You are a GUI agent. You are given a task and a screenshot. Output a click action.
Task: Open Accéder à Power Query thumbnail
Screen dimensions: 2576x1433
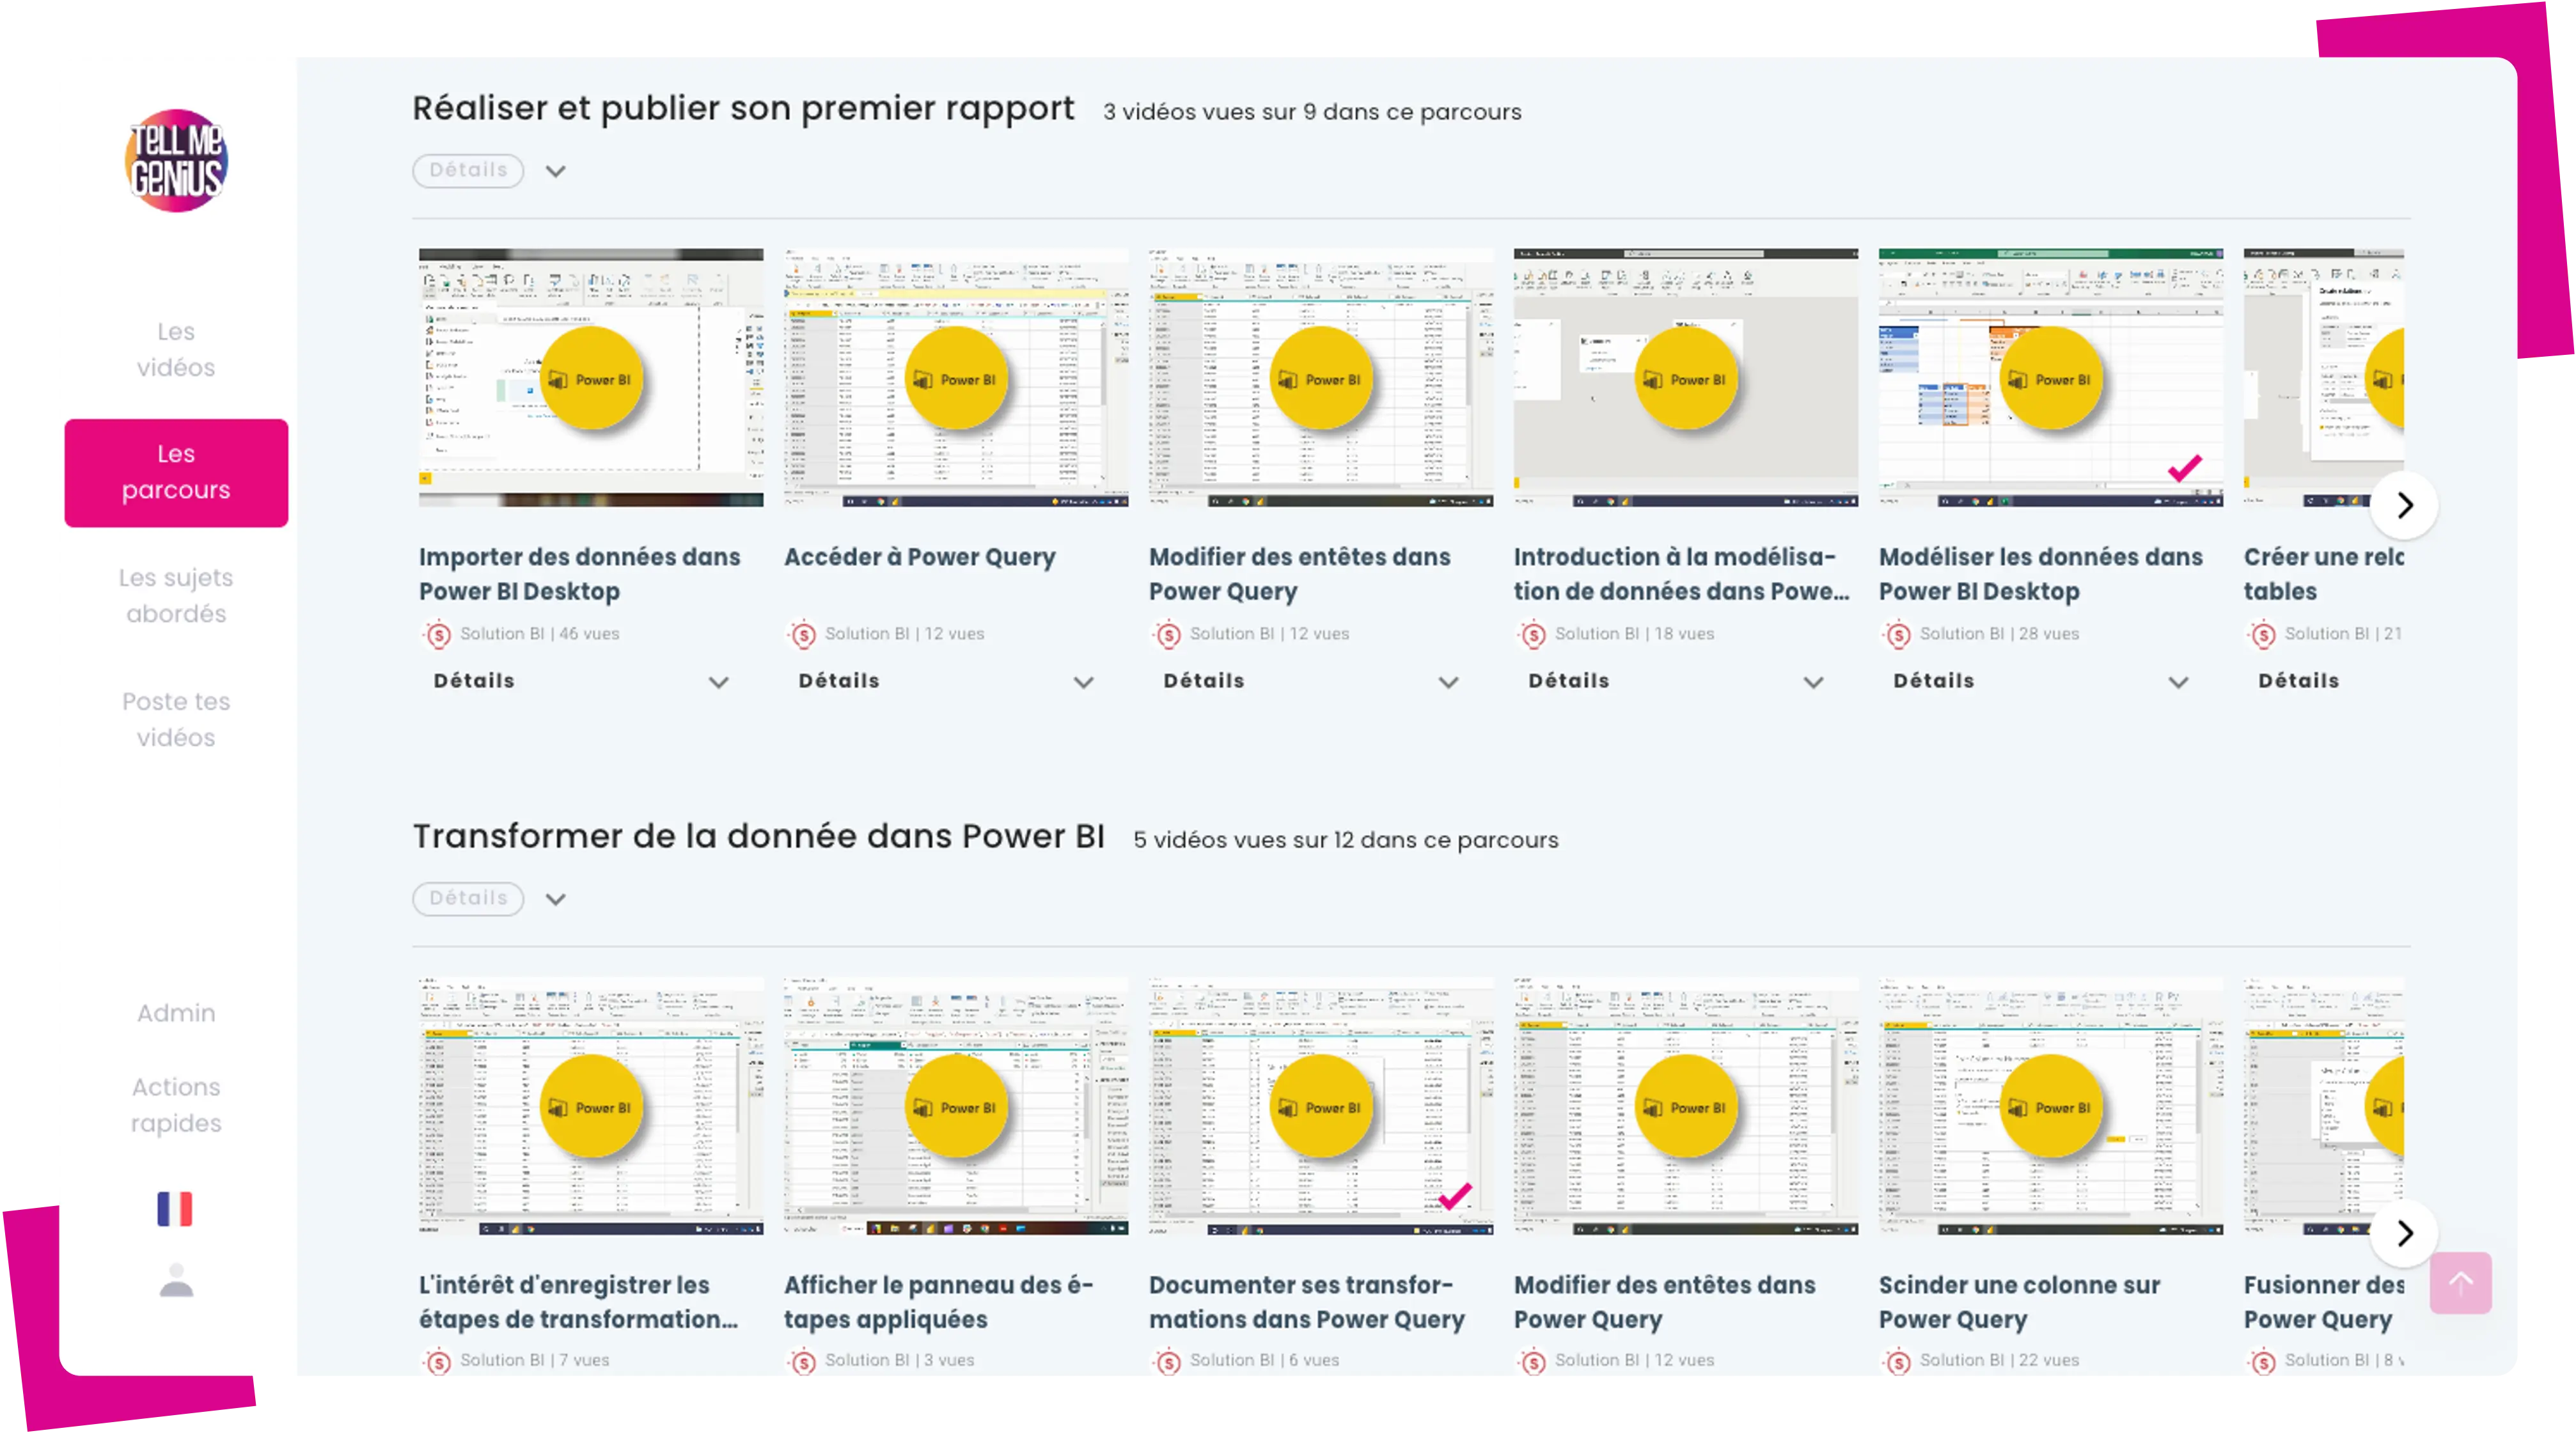pos(956,378)
